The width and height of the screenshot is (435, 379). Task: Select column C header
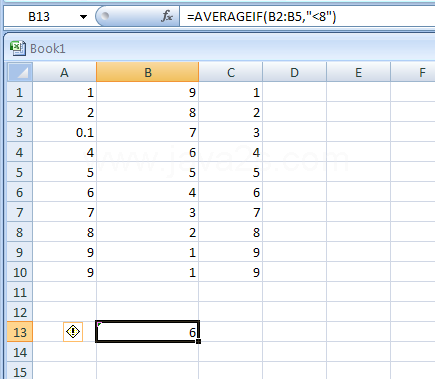(231, 72)
